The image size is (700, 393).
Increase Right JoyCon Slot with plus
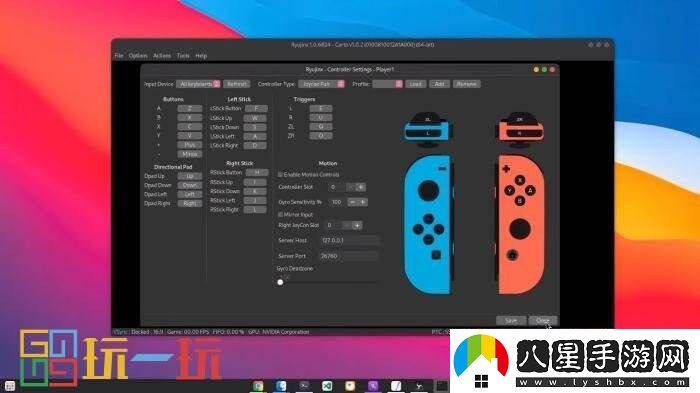point(357,226)
